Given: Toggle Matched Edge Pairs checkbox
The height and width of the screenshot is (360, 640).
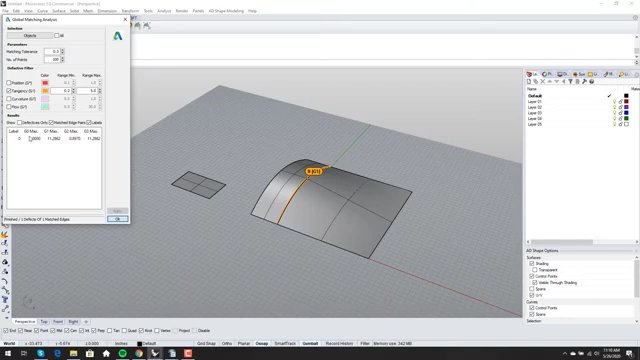Looking at the screenshot, I should click(51, 122).
